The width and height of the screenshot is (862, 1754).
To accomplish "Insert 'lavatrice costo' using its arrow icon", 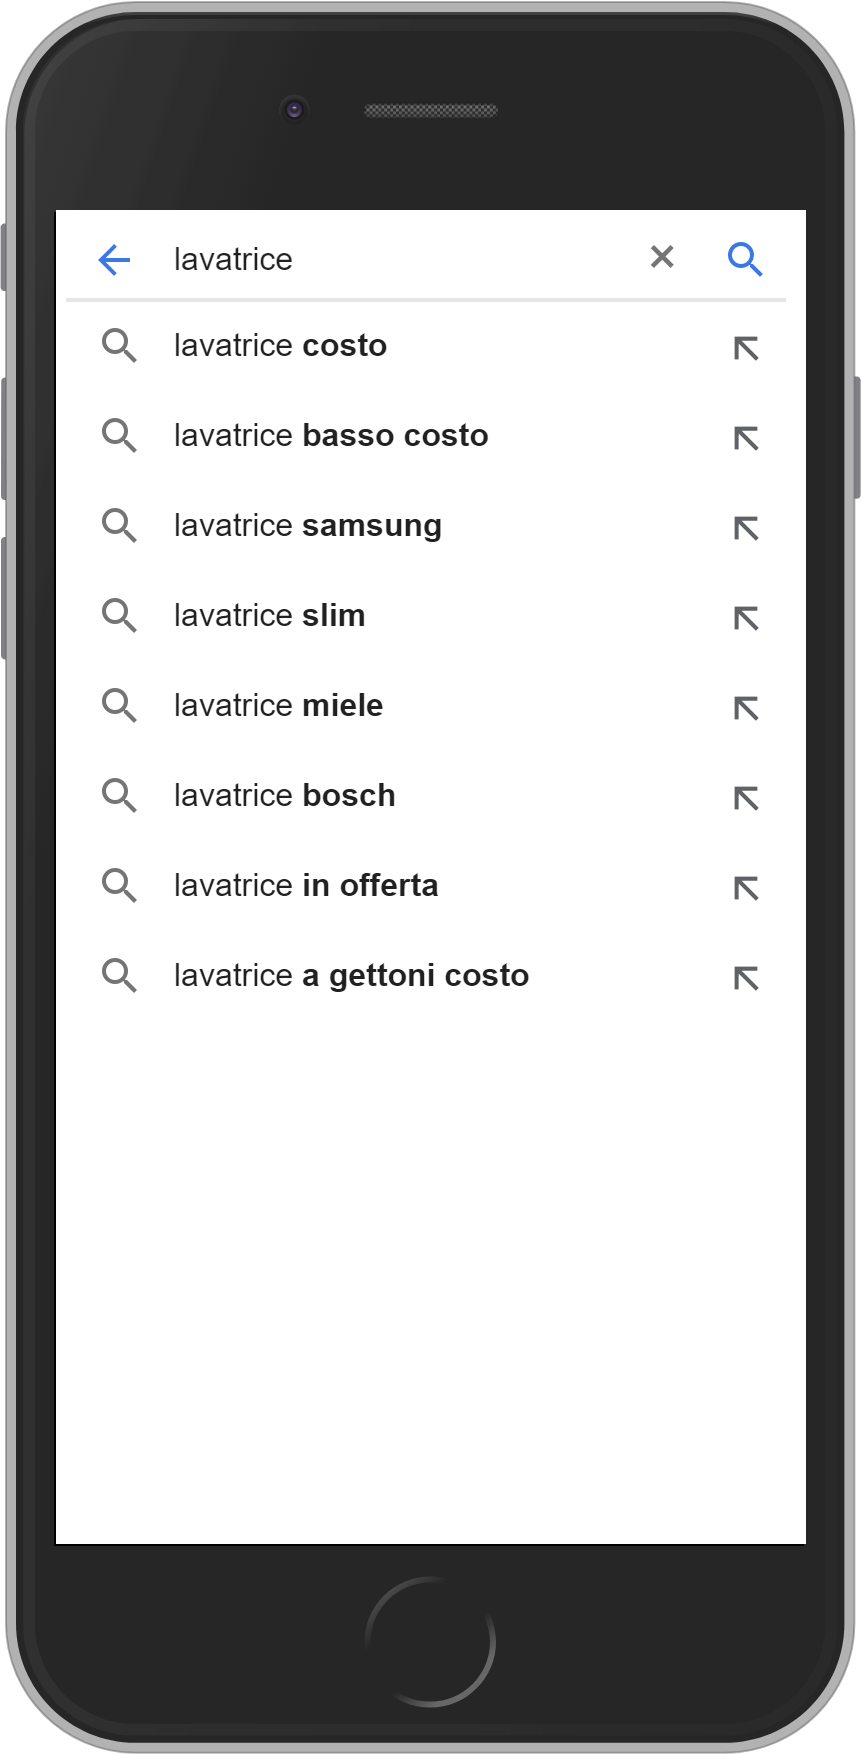I will (746, 348).
